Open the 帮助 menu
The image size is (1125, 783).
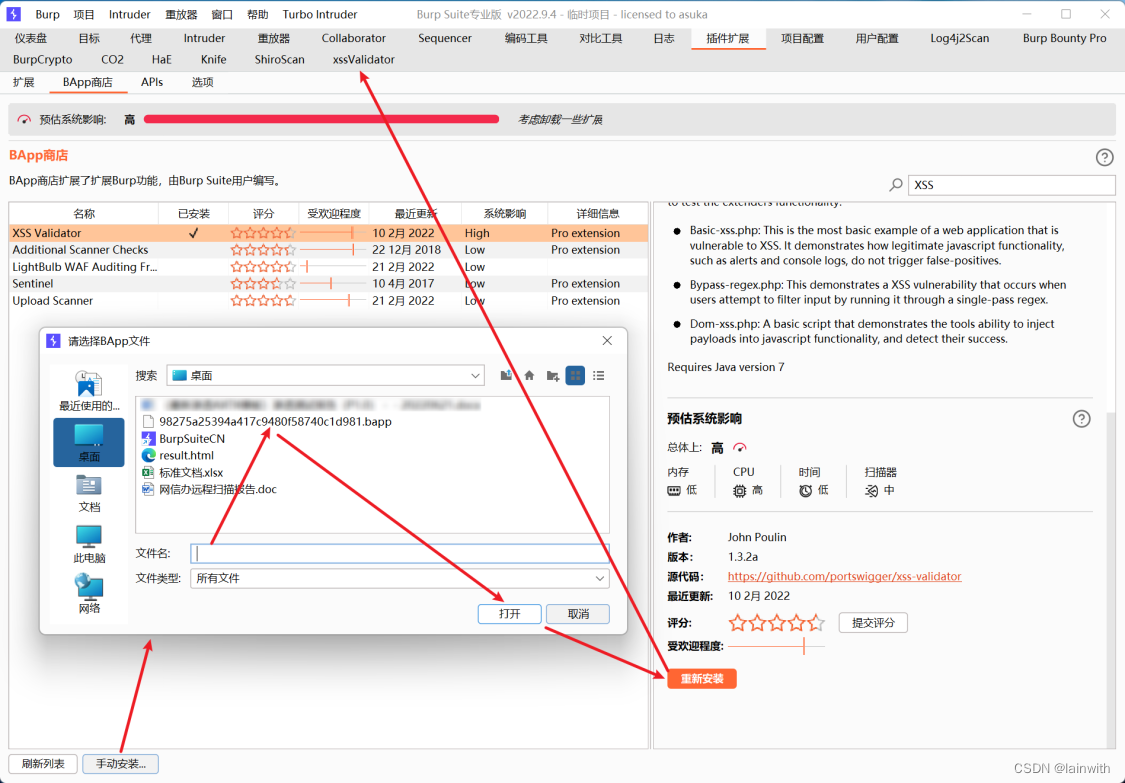tap(258, 14)
